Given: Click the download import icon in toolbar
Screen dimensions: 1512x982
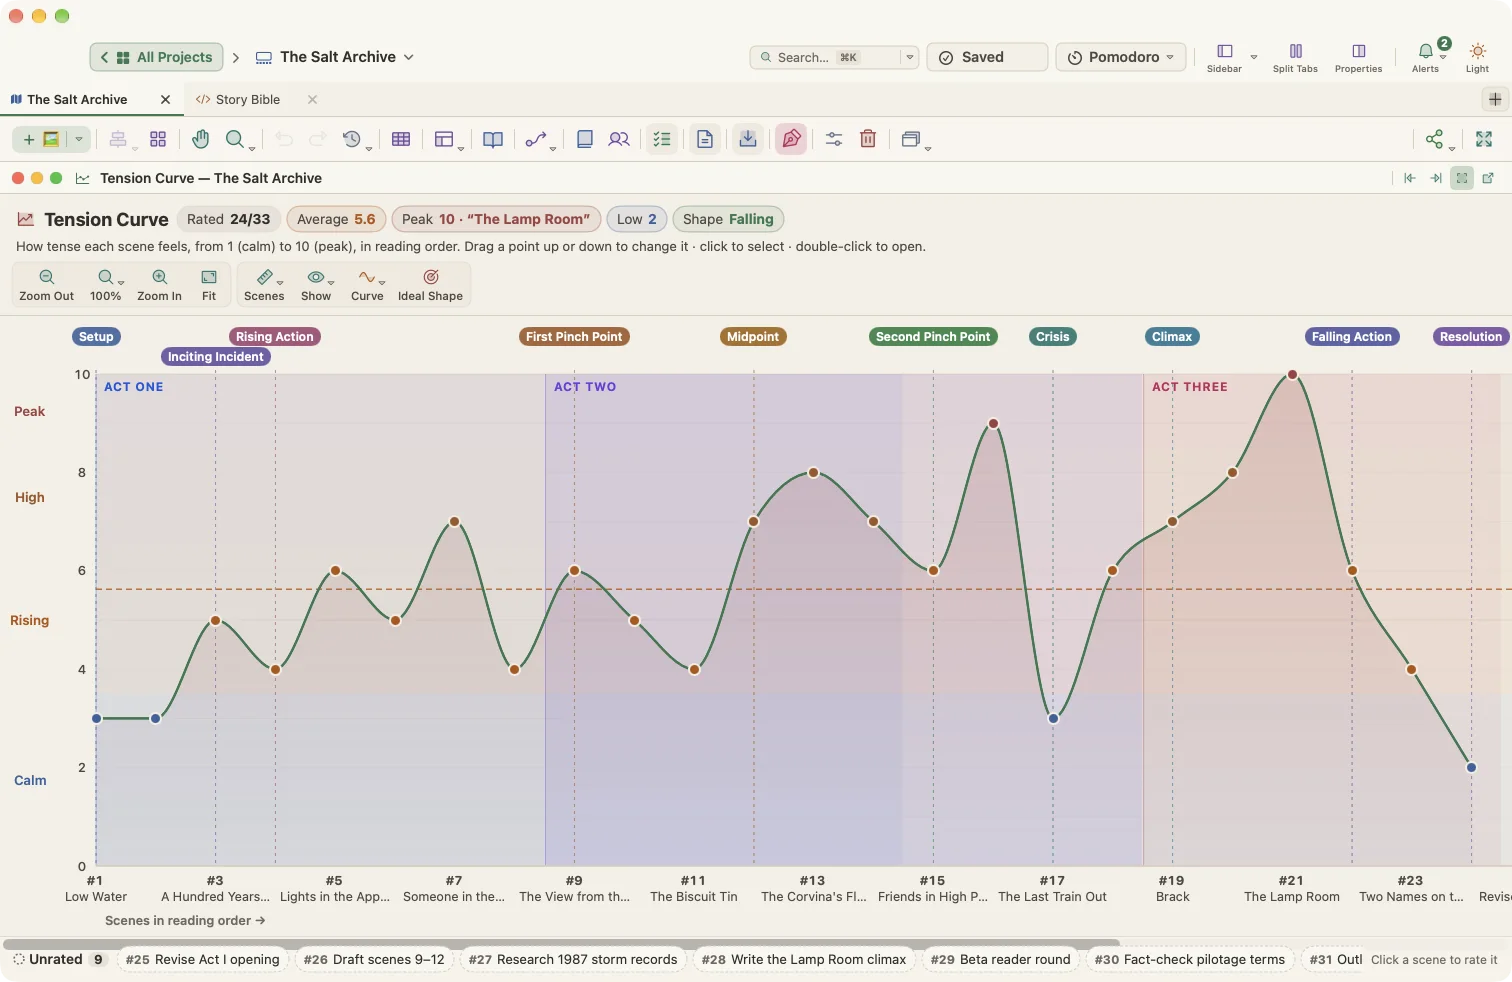Looking at the screenshot, I should [748, 139].
